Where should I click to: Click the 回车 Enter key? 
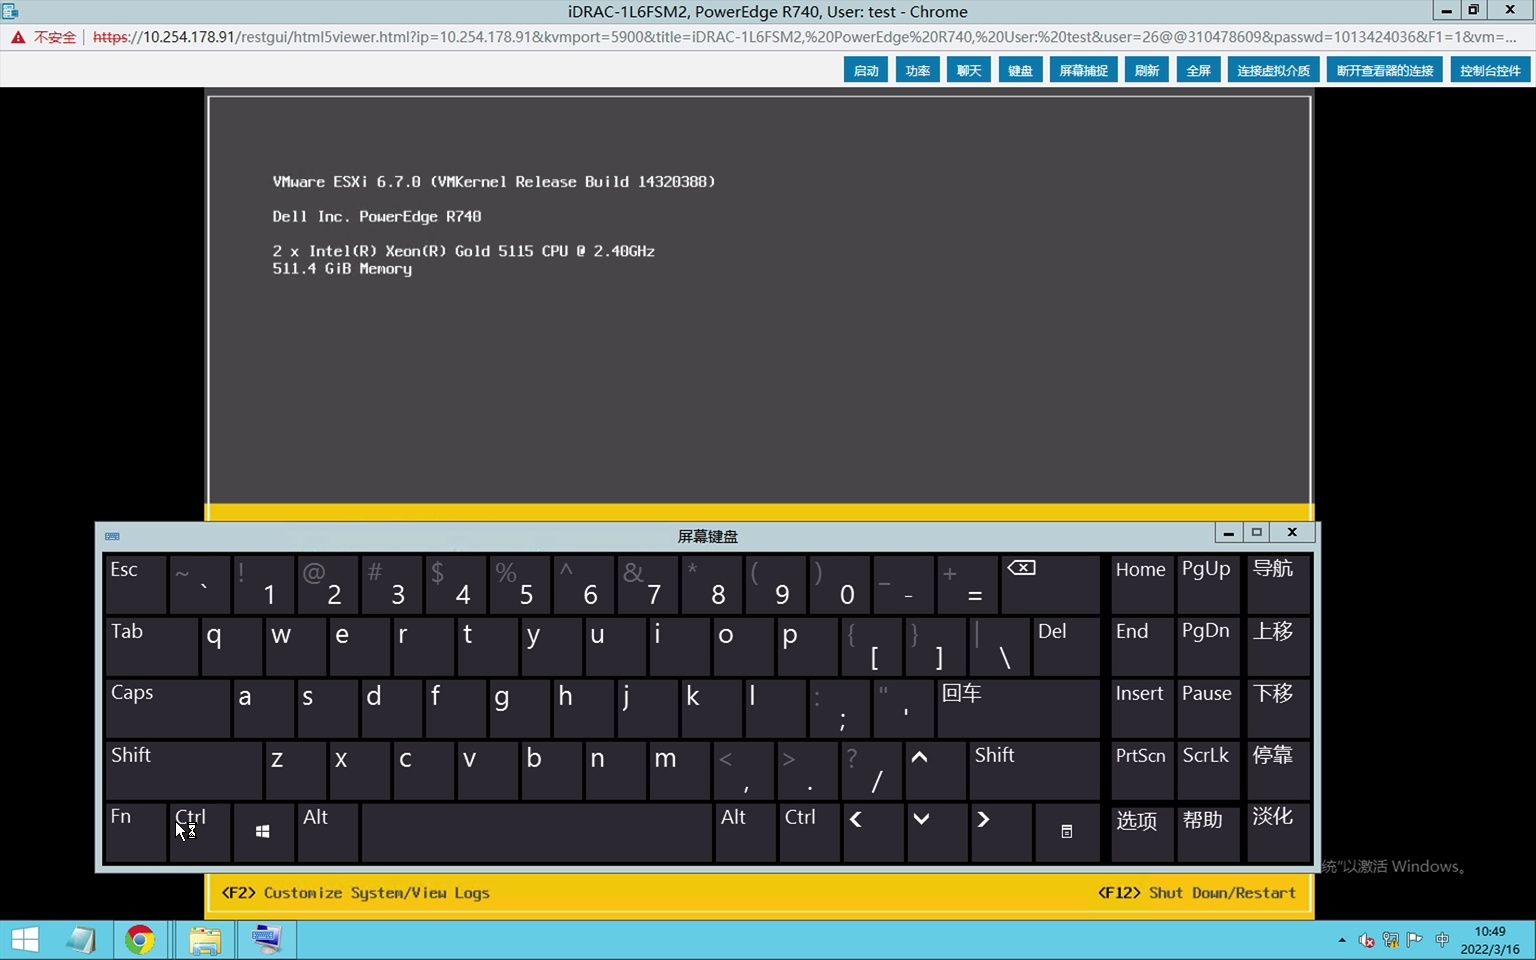pos(1018,708)
